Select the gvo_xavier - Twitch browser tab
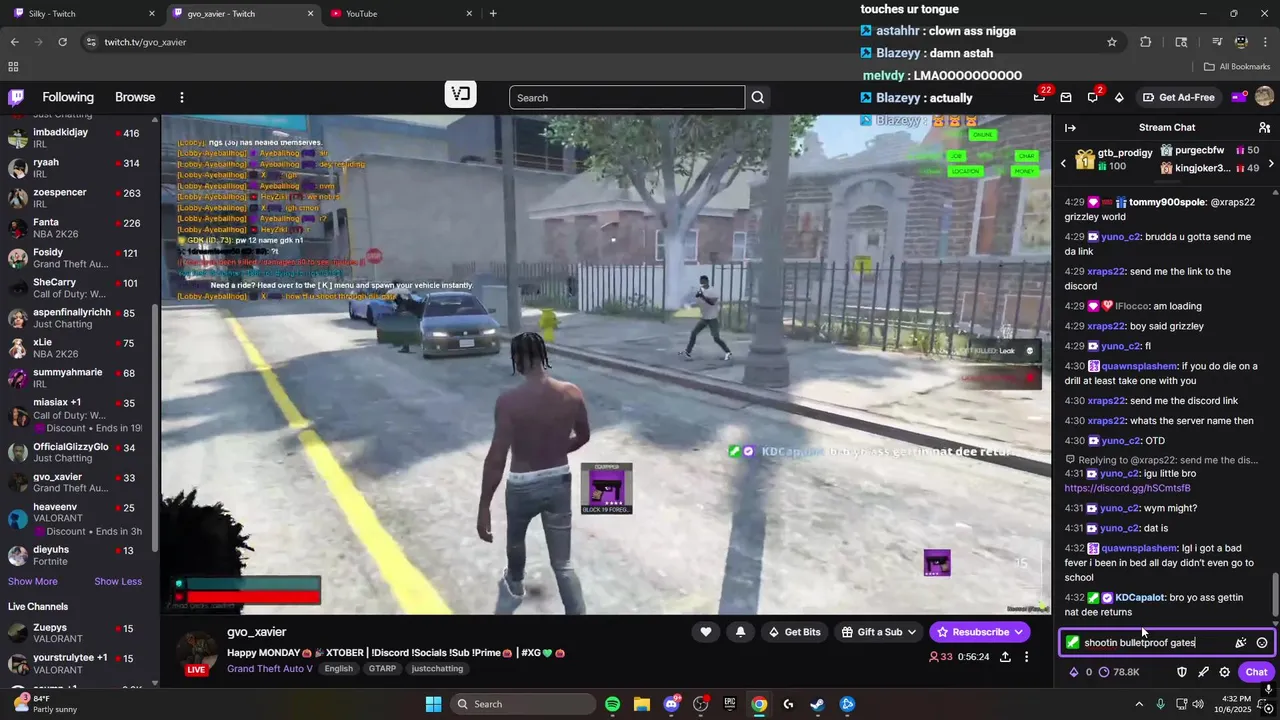Image resolution: width=1280 pixels, height=720 pixels. (x=242, y=14)
